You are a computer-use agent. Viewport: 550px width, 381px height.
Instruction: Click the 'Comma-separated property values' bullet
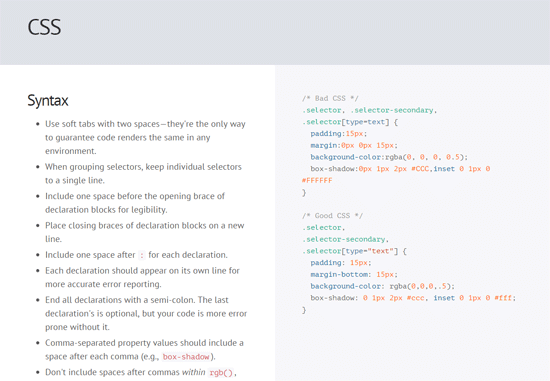[x=144, y=349]
